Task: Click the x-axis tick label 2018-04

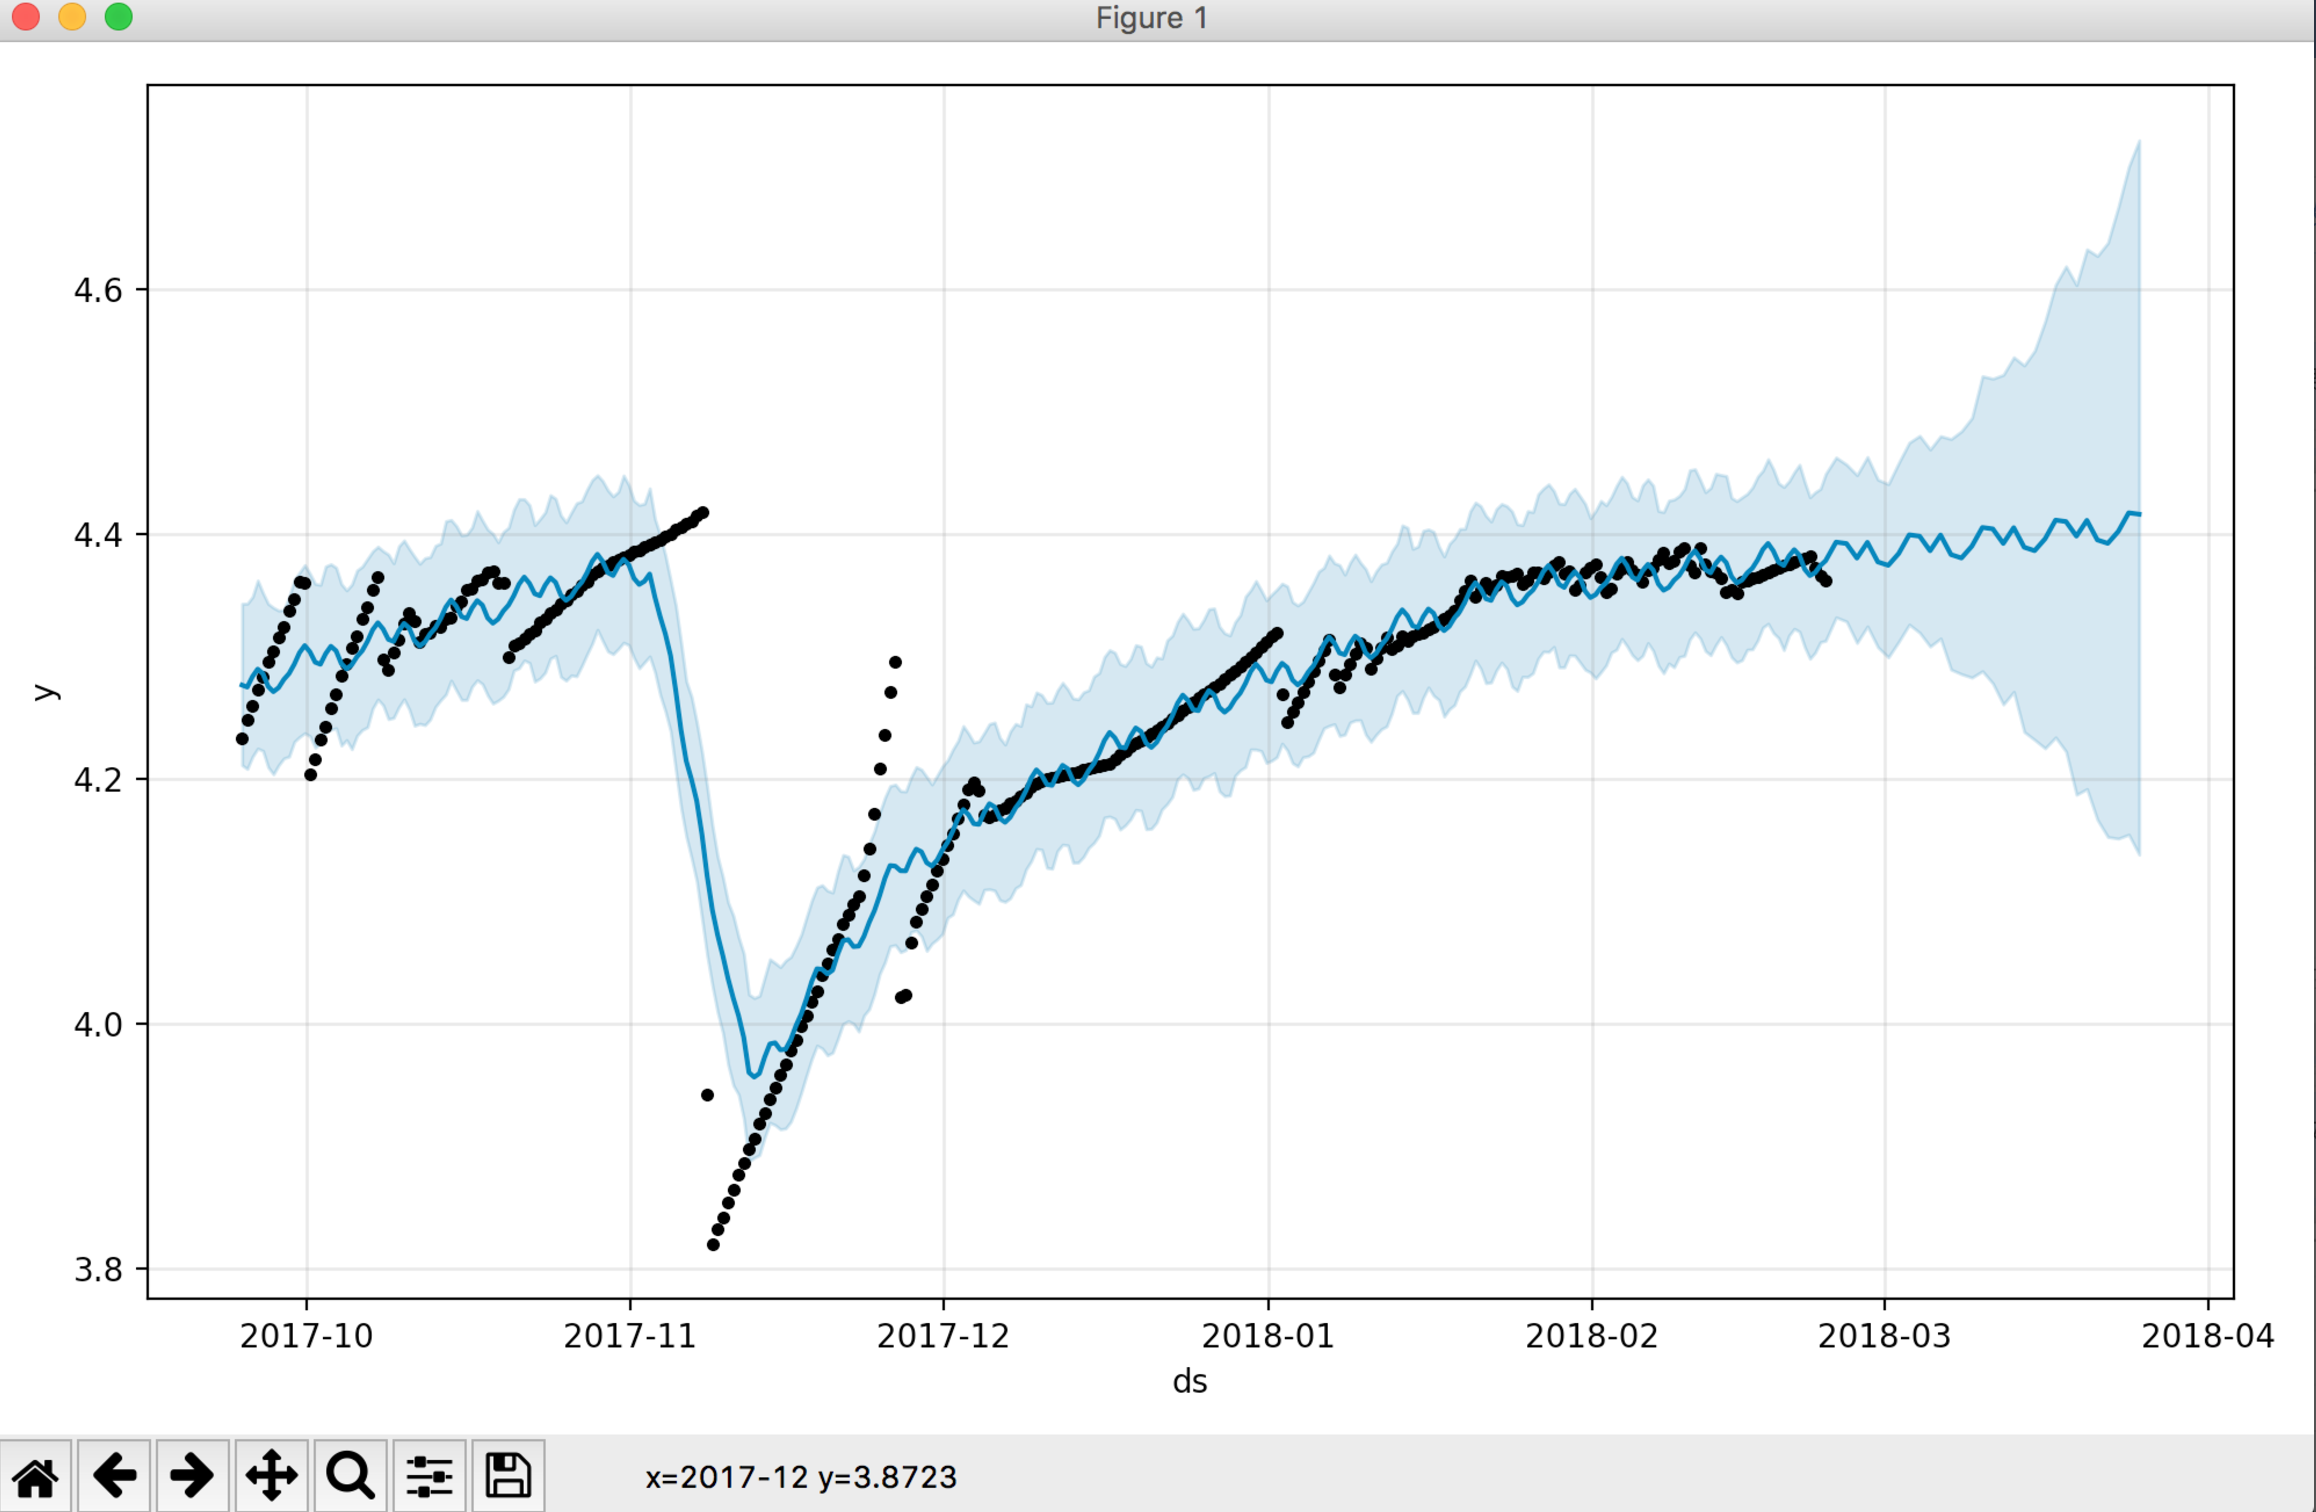Action: pyautogui.click(x=2208, y=1336)
